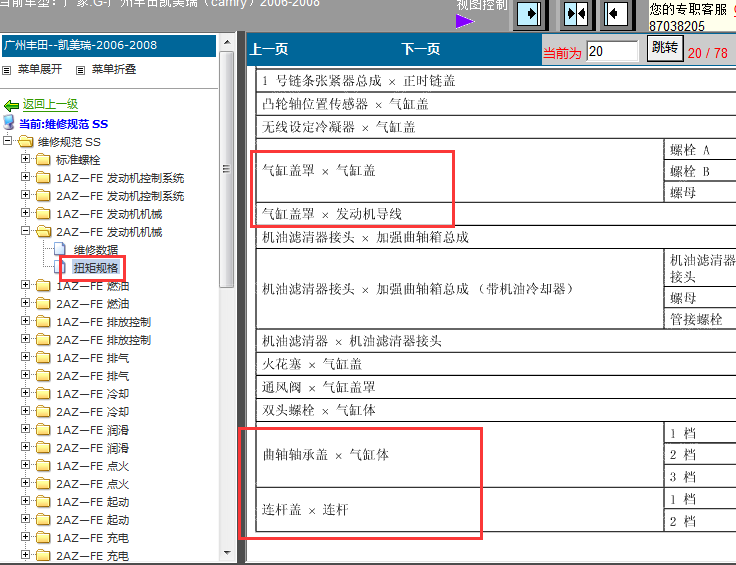Click the 气缸盖罩 × 气缸盖 table cell
This screenshot has width=736, height=565.
pos(460,171)
